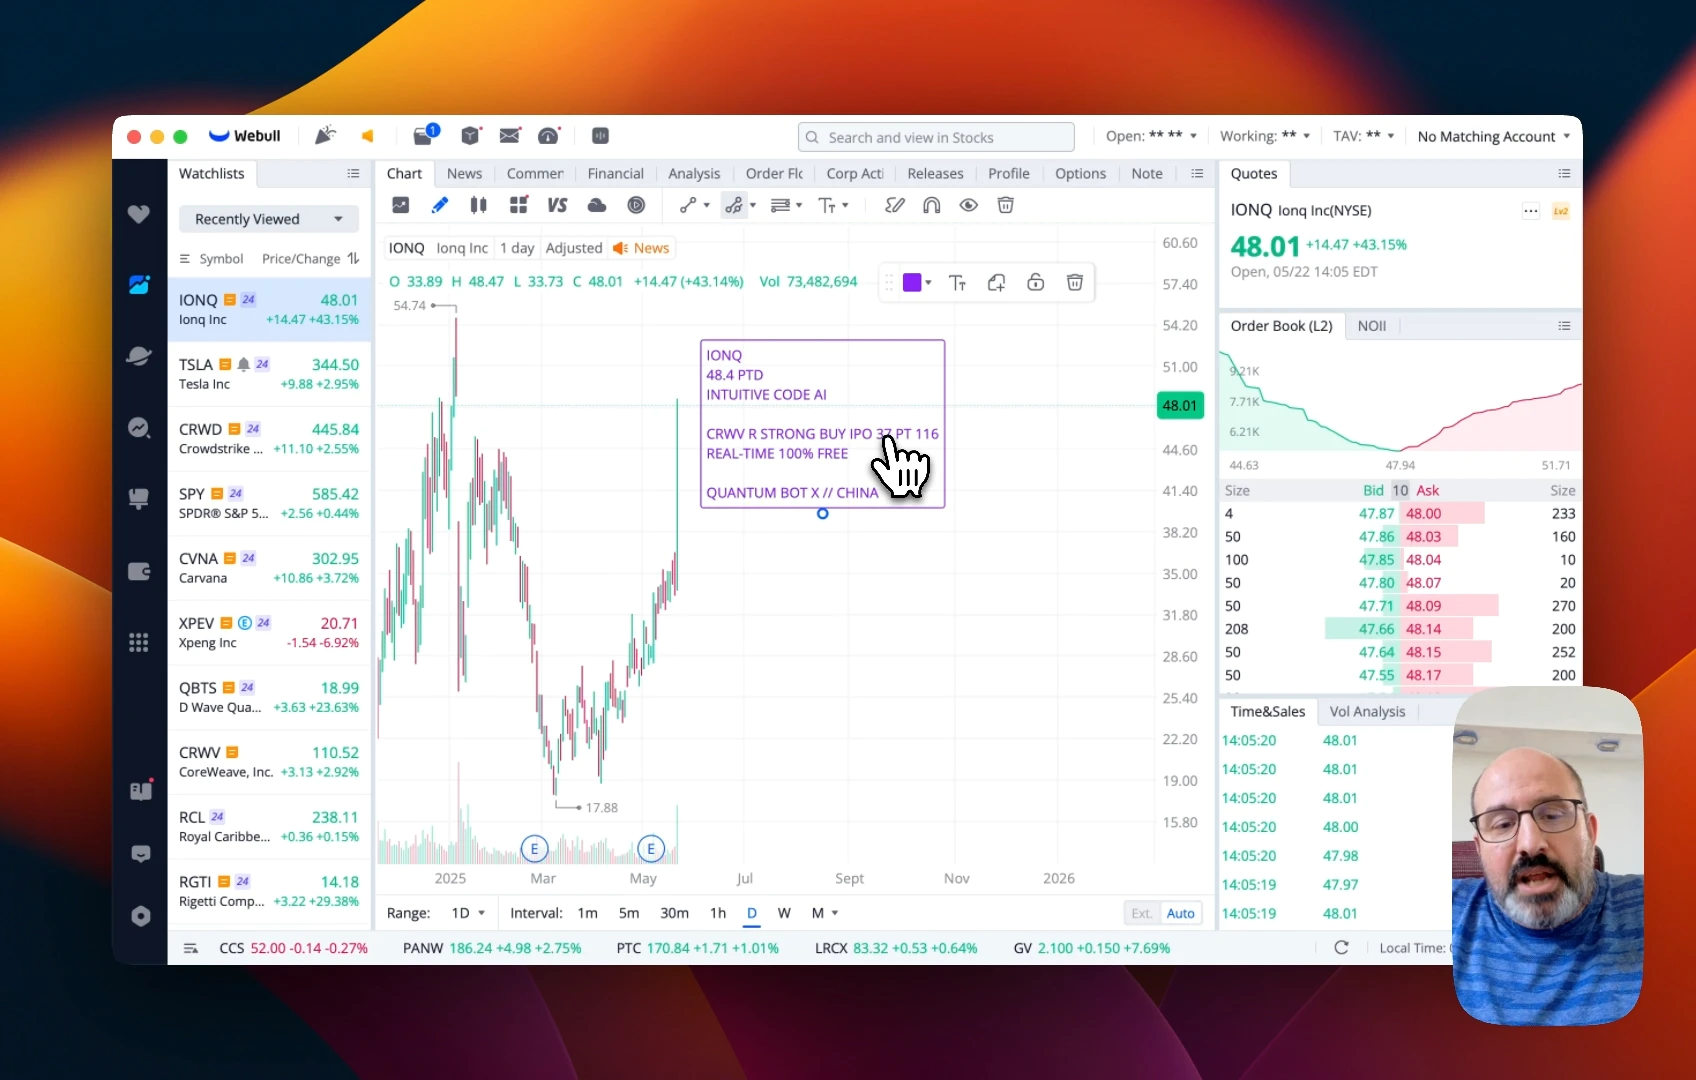
Task: Select the W weekly interval
Action: (x=784, y=913)
